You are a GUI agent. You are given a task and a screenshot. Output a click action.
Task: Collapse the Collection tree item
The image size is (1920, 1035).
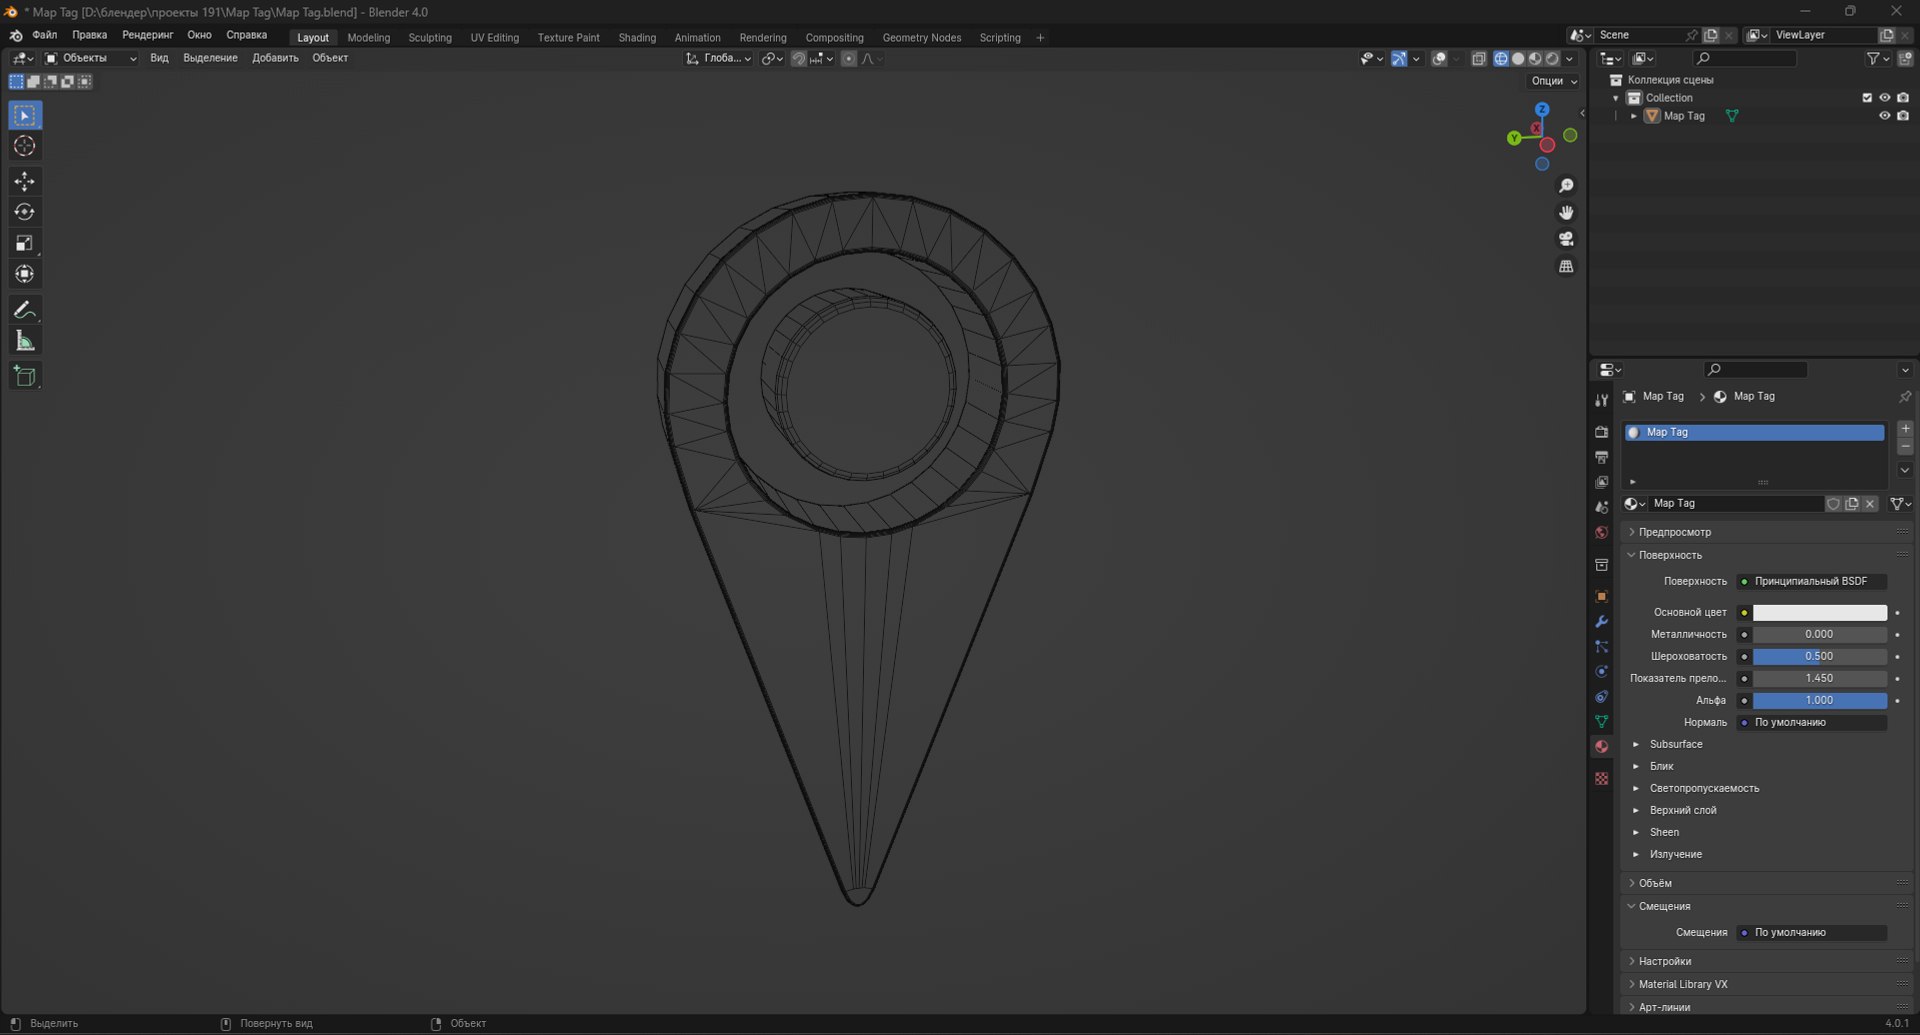tap(1616, 98)
